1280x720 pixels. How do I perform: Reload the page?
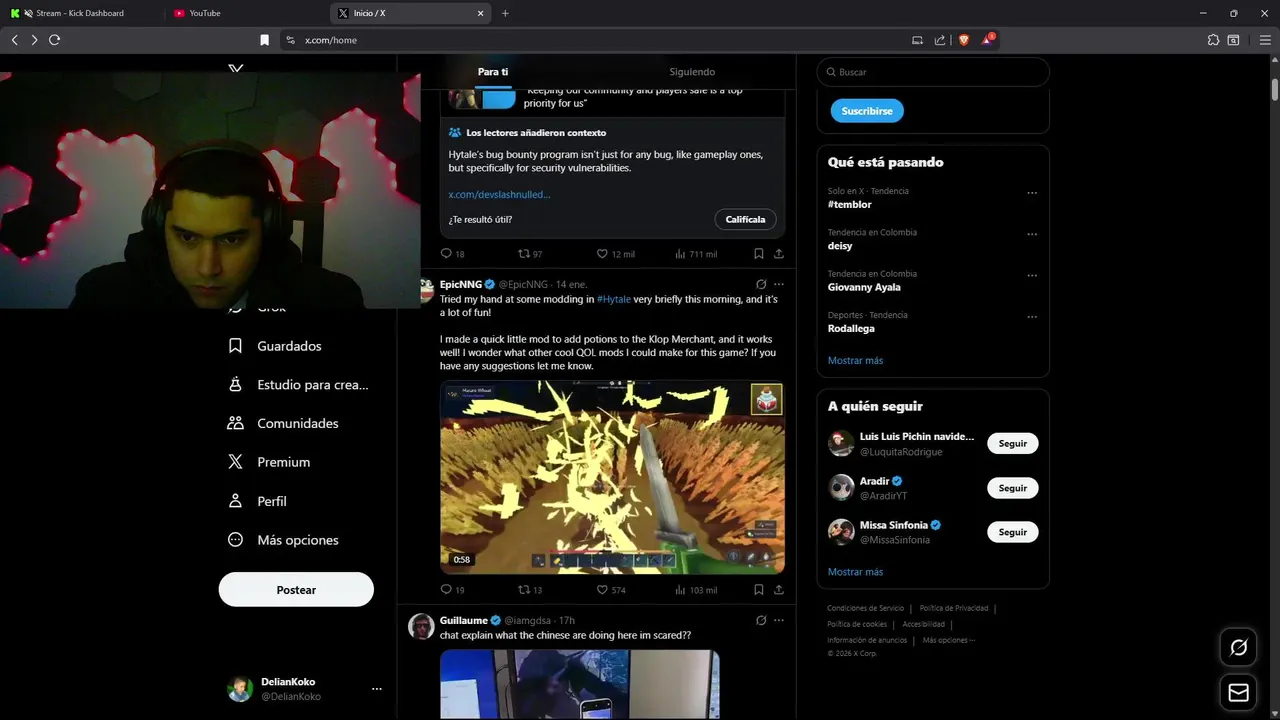click(54, 40)
